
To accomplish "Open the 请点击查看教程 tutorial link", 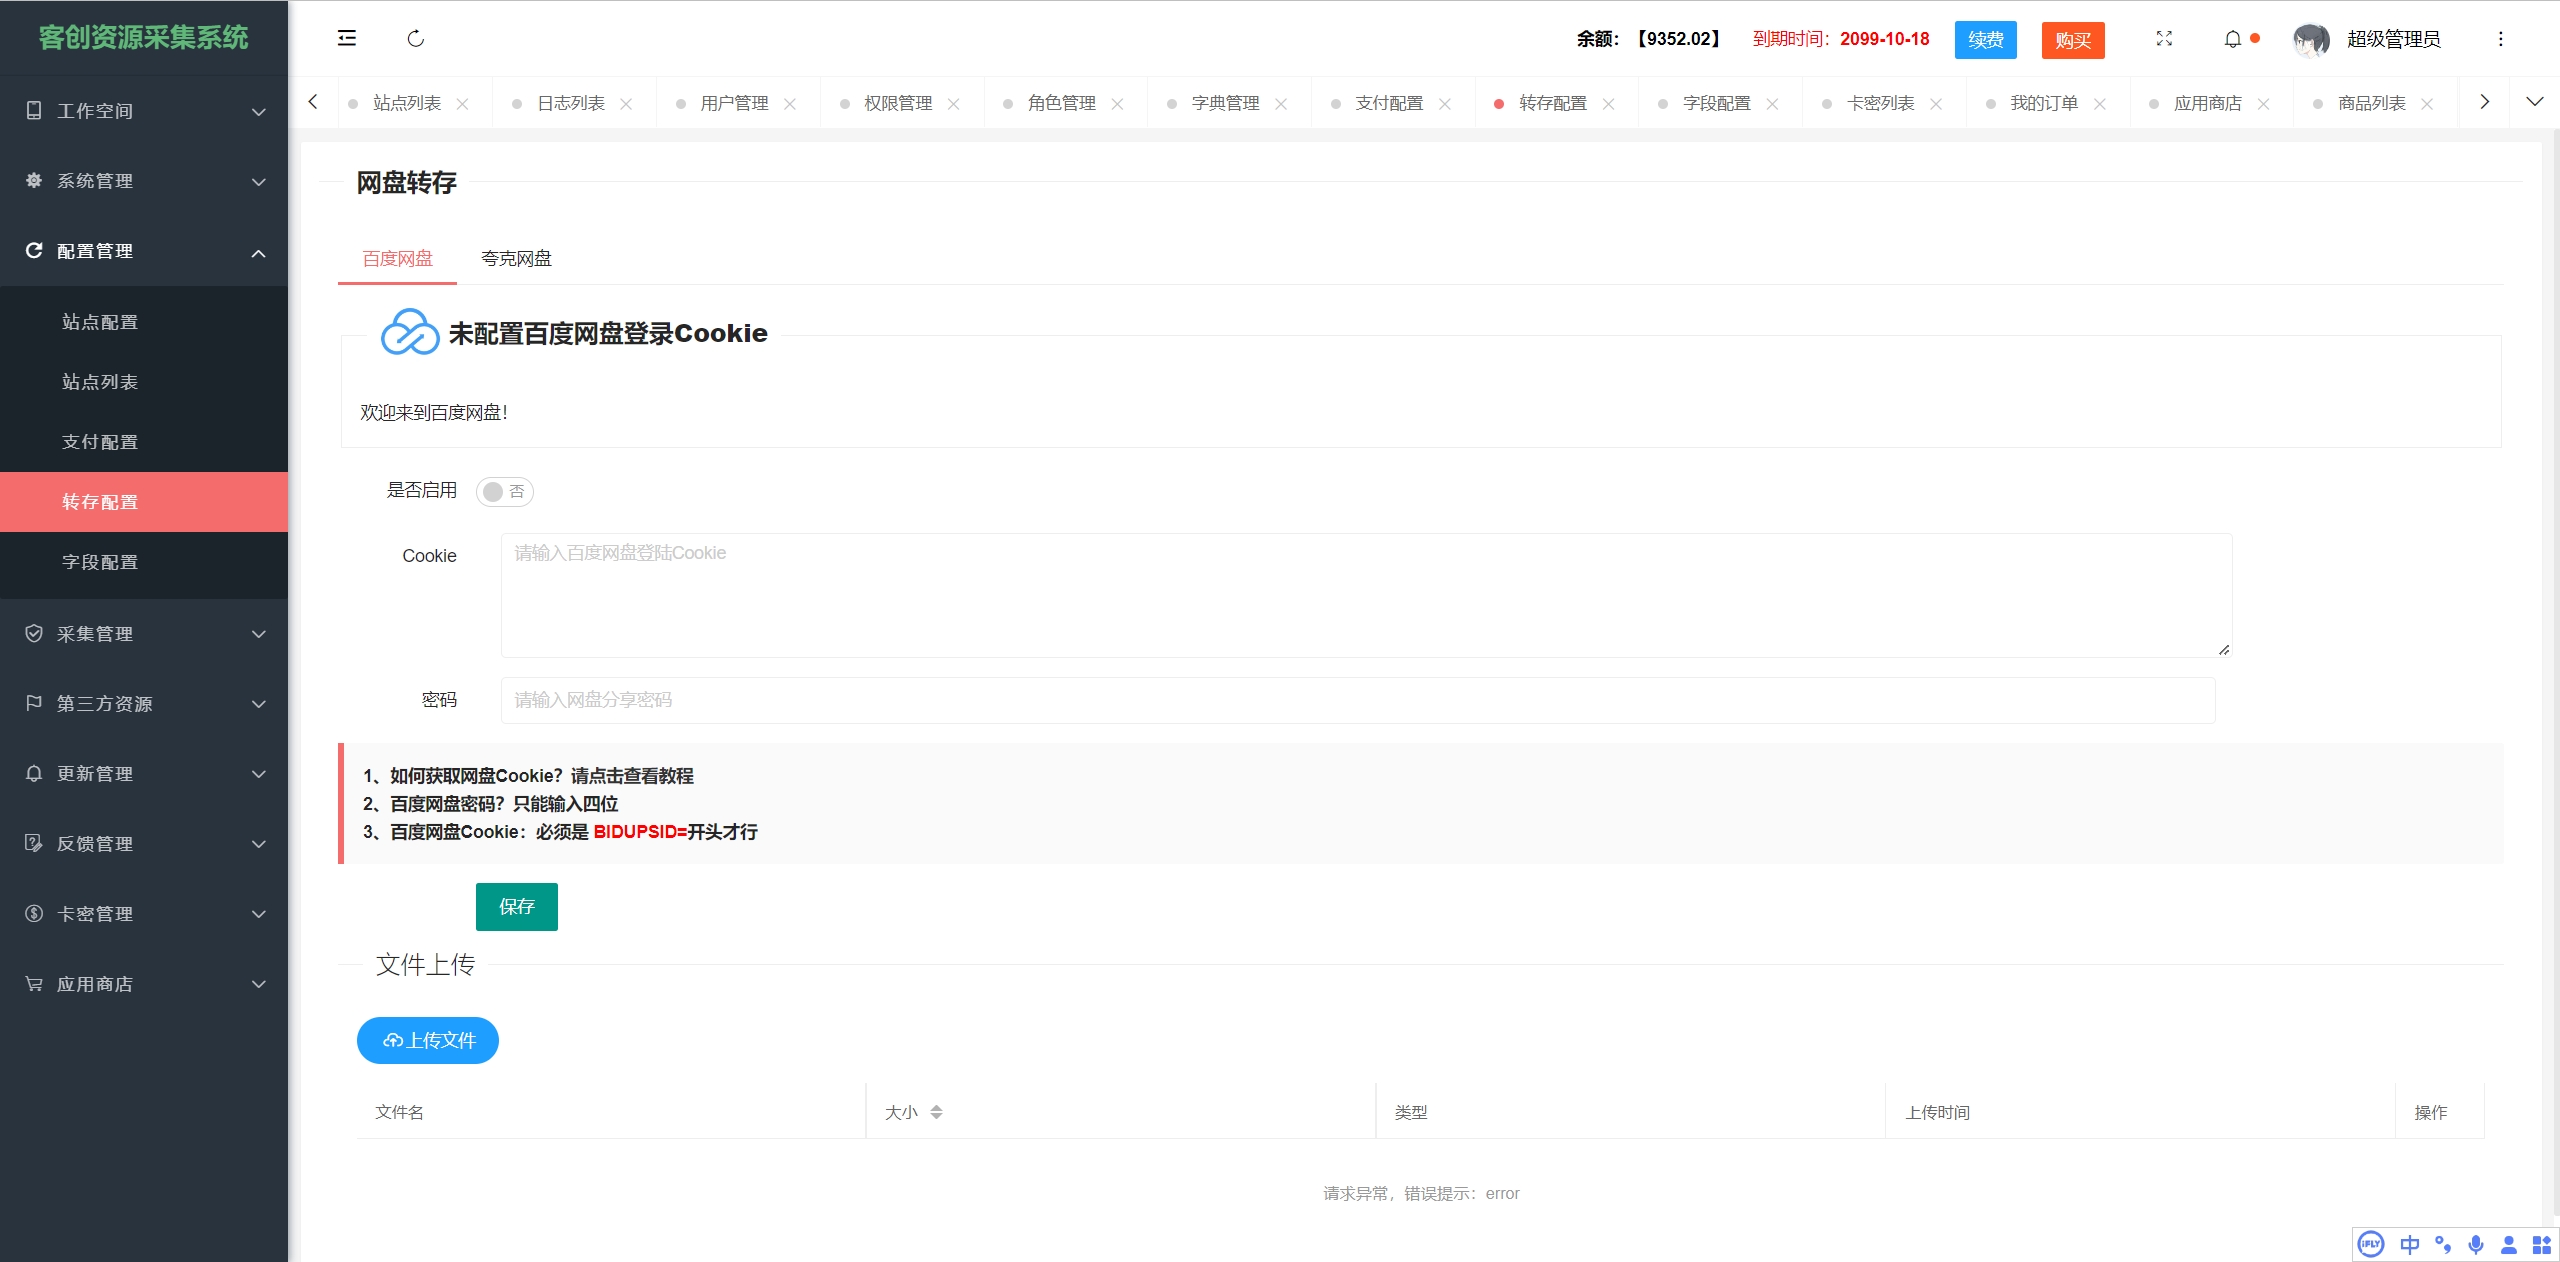I will 632,776.
